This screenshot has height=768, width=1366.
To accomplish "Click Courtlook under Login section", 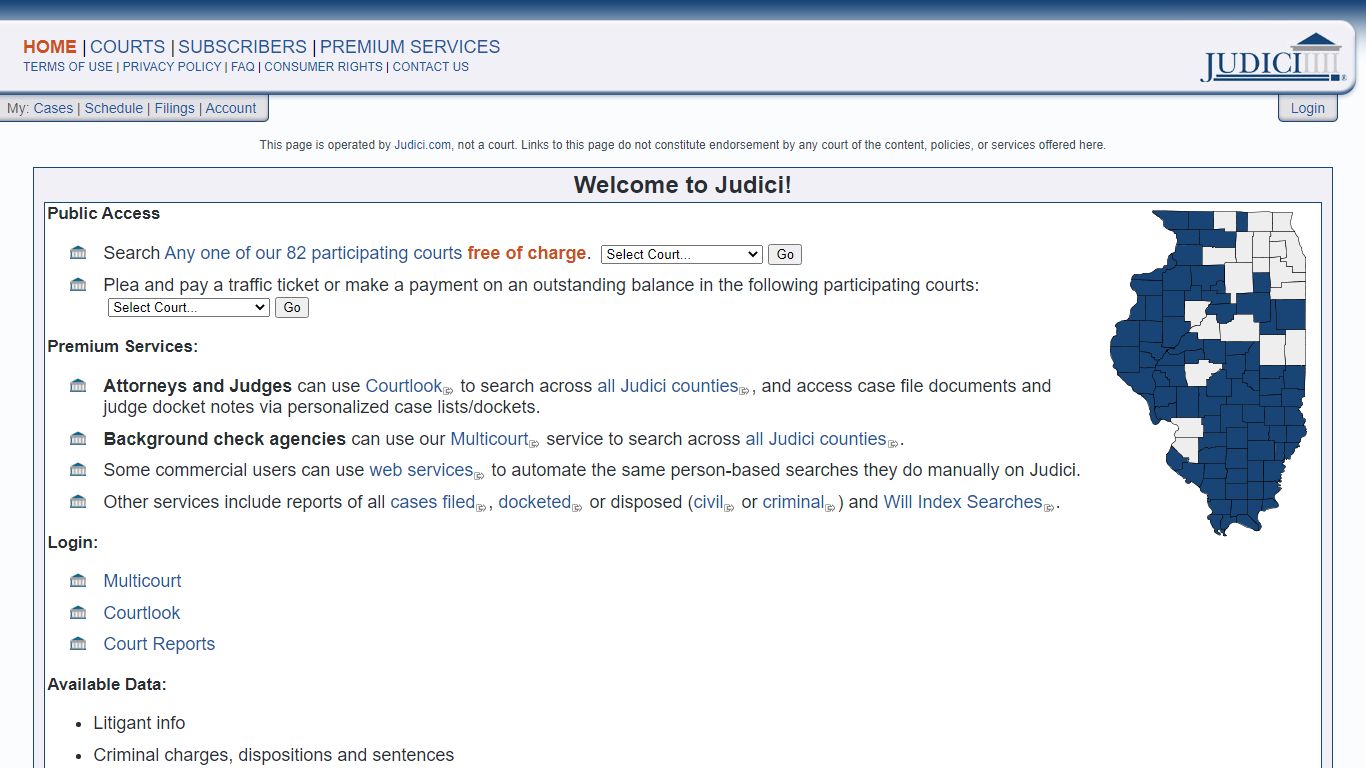I will coord(142,613).
